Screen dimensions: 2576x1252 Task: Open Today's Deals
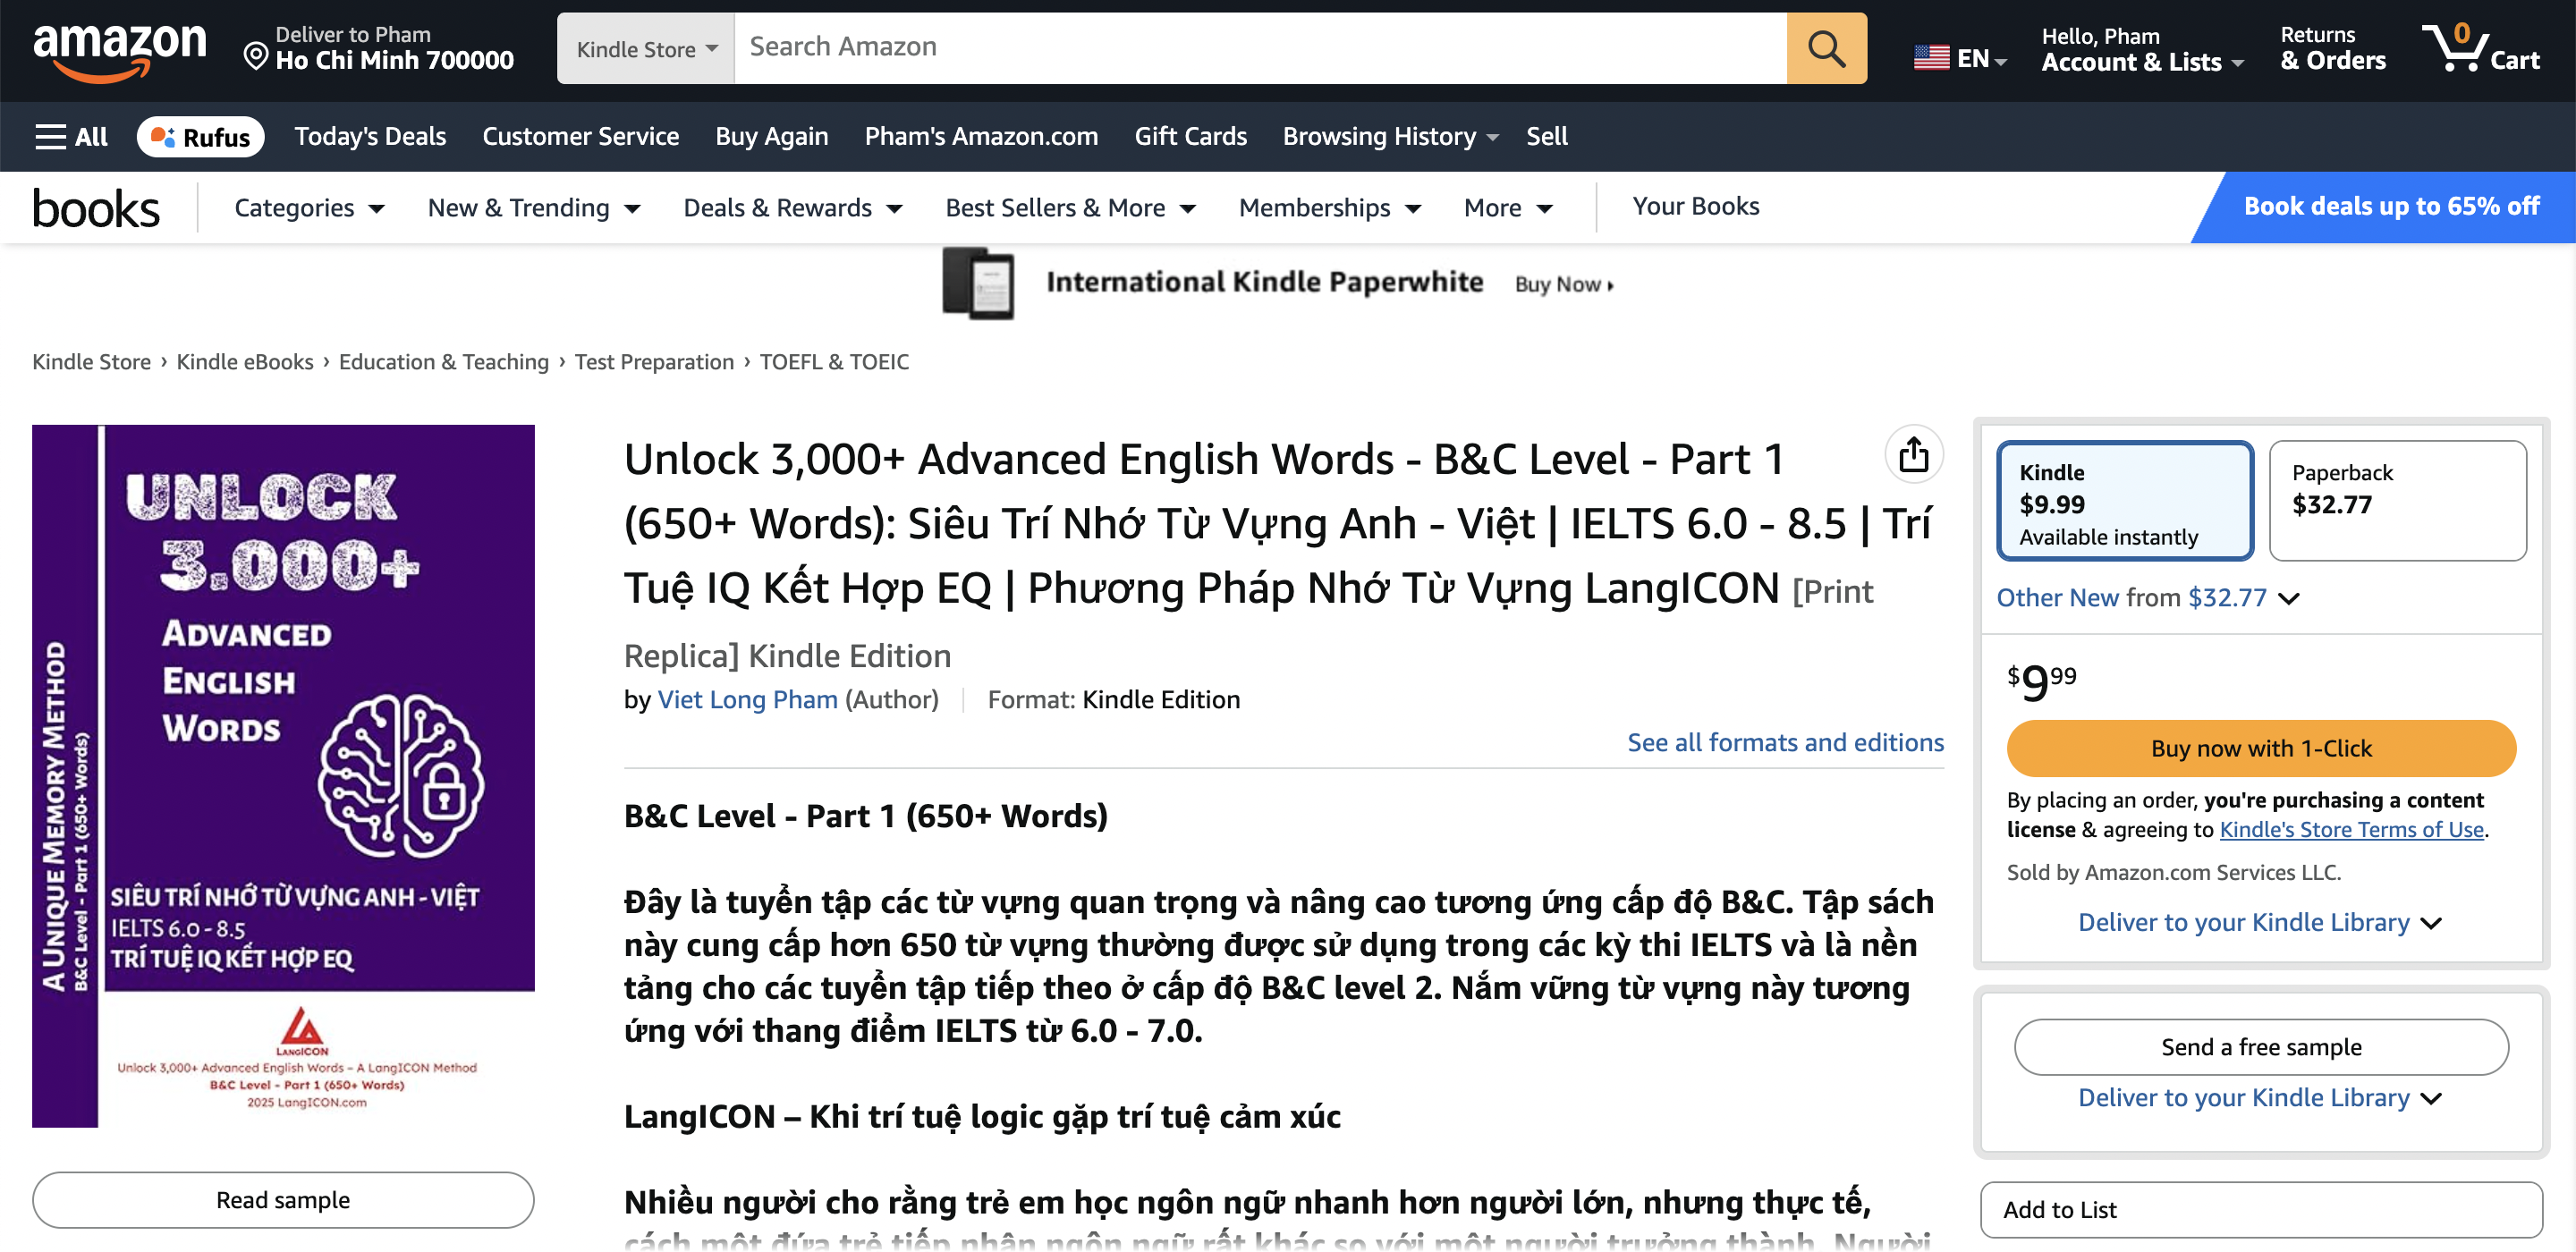(x=370, y=137)
